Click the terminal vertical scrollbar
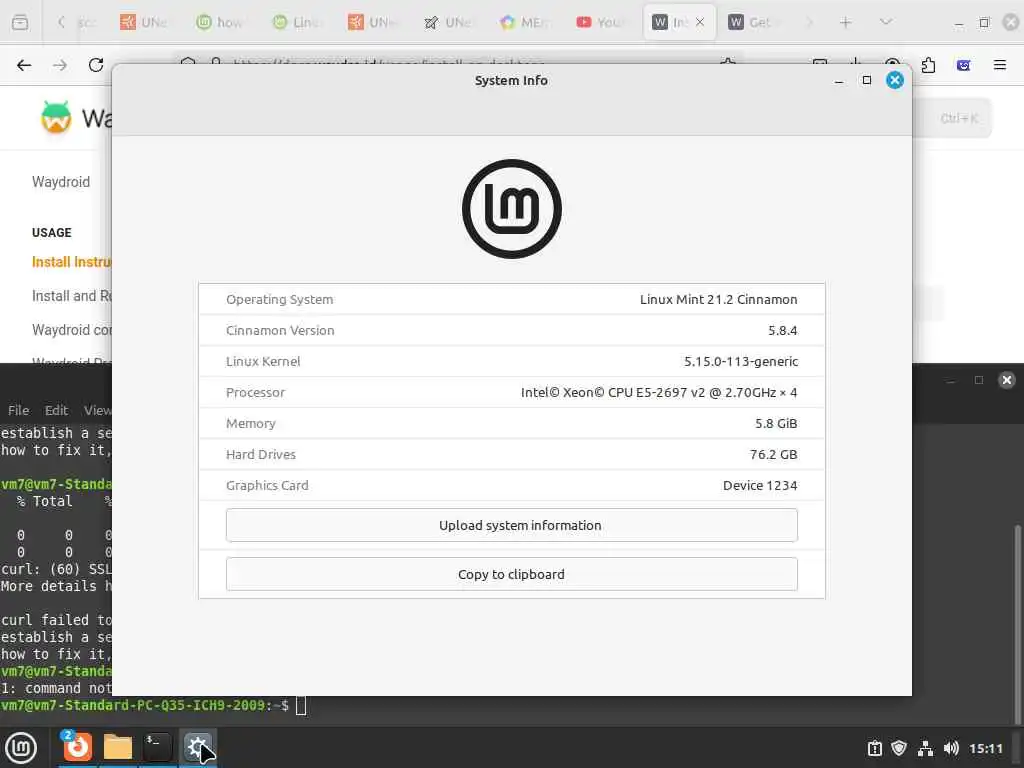Image resolution: width=1024 pixels, height=768 pixels. [1017, 624]
